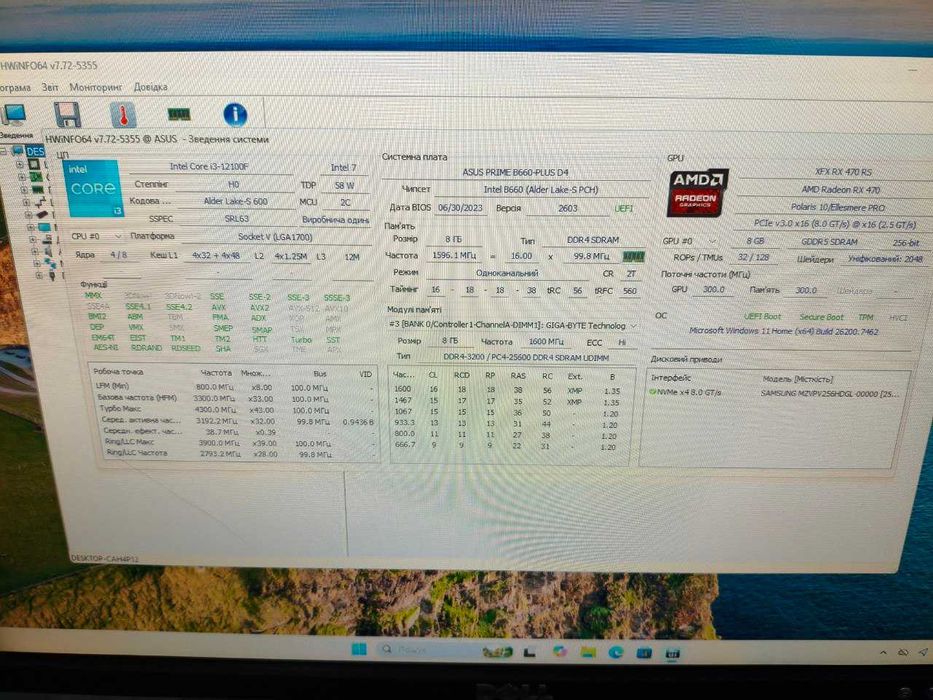Open Microsoft Edge from taskbar
Image resolution: width=933 pixels, height=700 pixels.
coord(615,652)
